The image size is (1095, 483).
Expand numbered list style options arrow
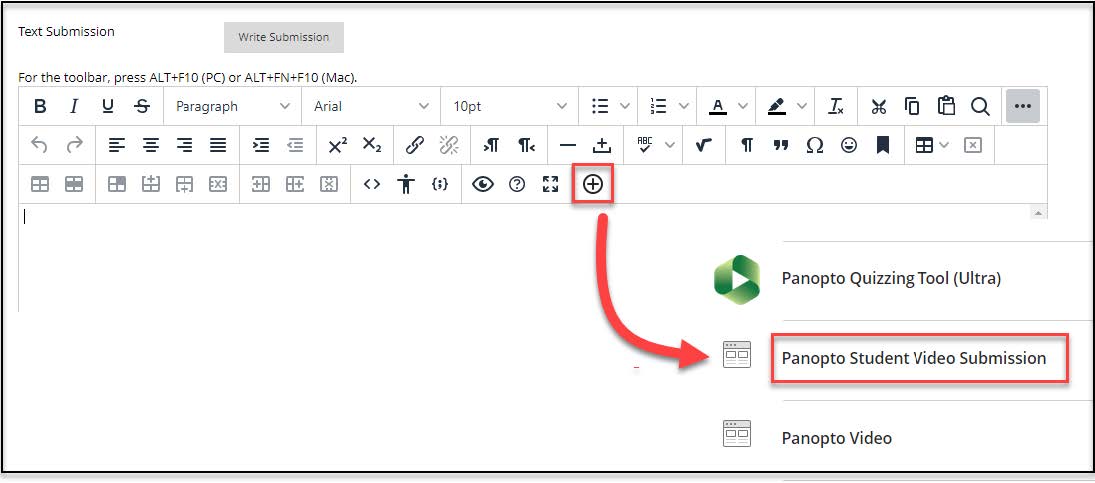(684, 106)
